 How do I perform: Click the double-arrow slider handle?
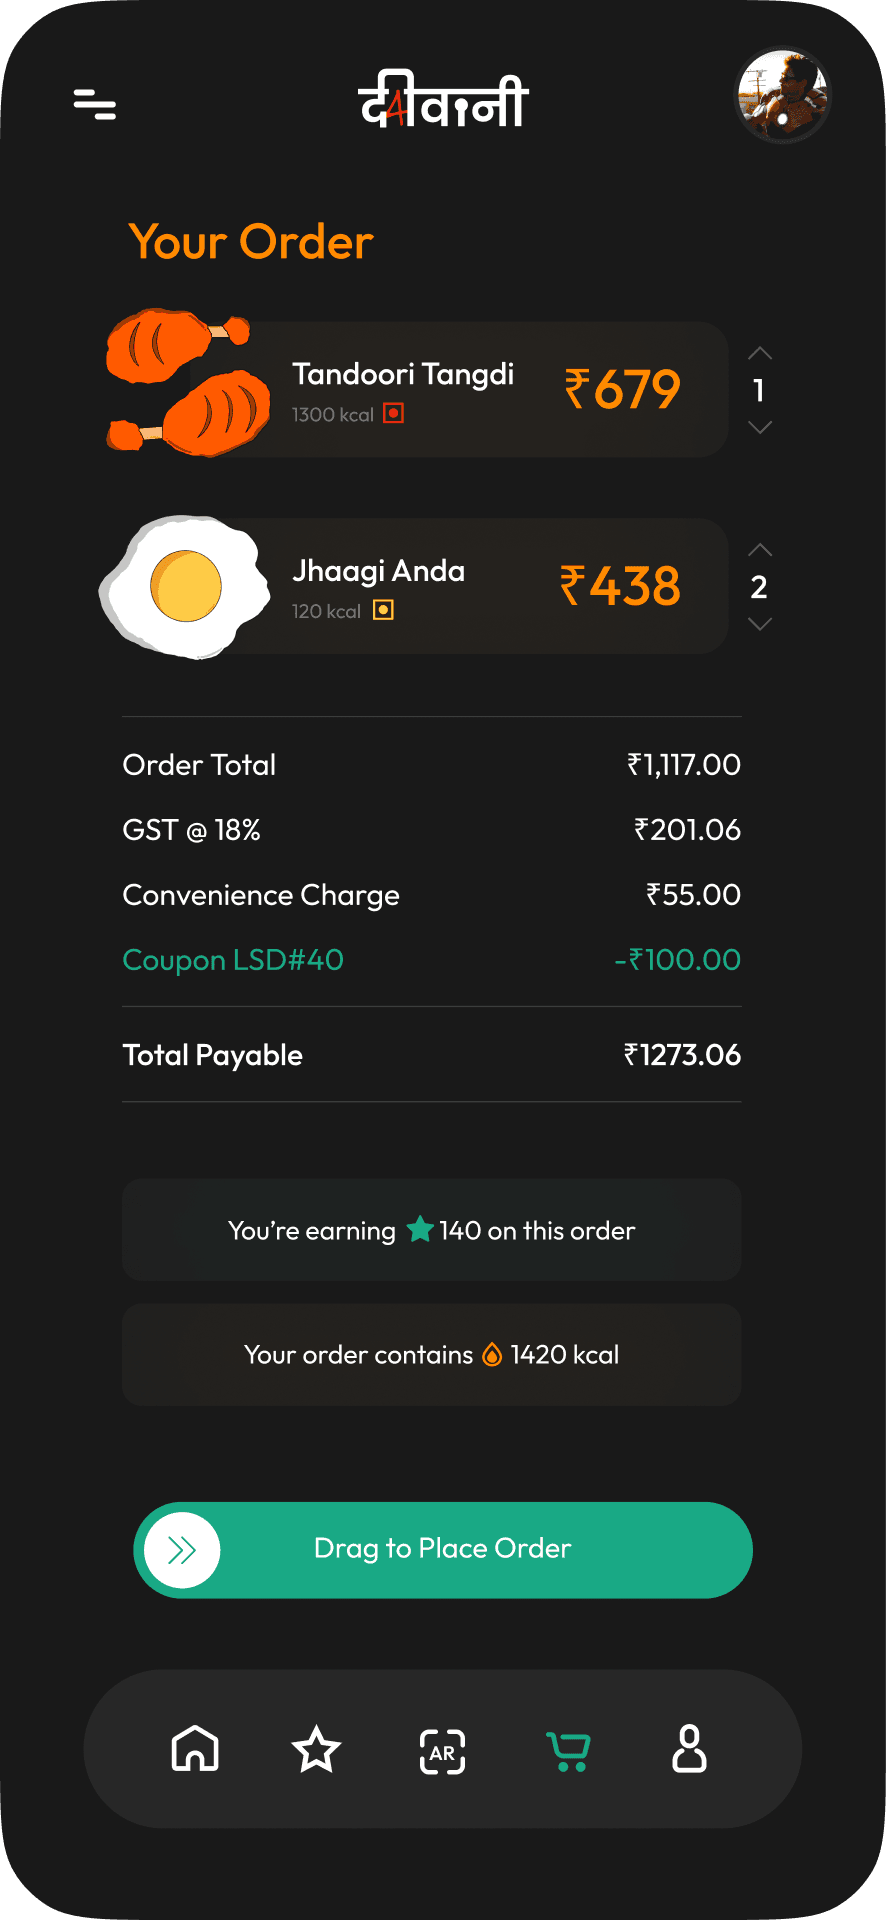point(182,1550)
